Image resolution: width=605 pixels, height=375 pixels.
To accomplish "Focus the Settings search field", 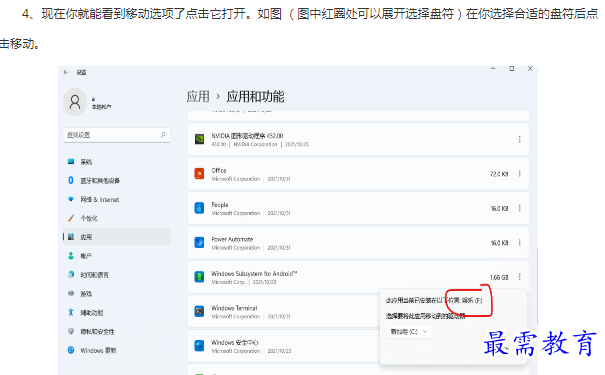I will pos(116,135).
